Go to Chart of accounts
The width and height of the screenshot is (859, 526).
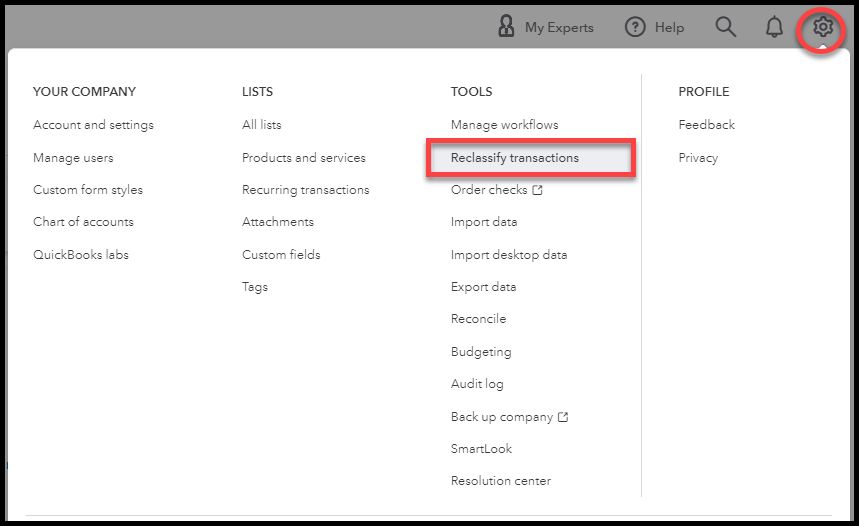[x=83, y=222]
